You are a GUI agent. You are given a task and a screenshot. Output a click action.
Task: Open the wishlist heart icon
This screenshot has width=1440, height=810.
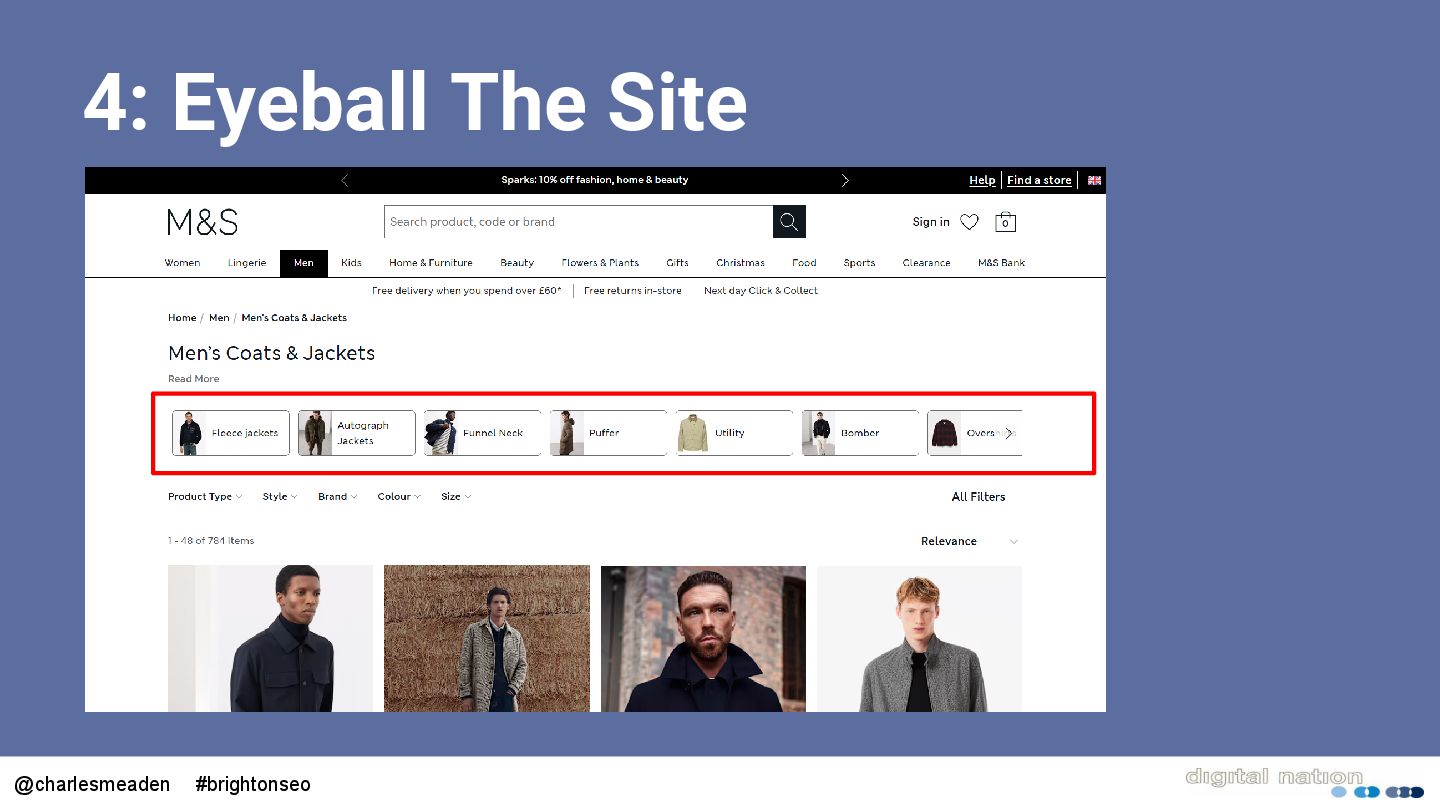(969, 222)
